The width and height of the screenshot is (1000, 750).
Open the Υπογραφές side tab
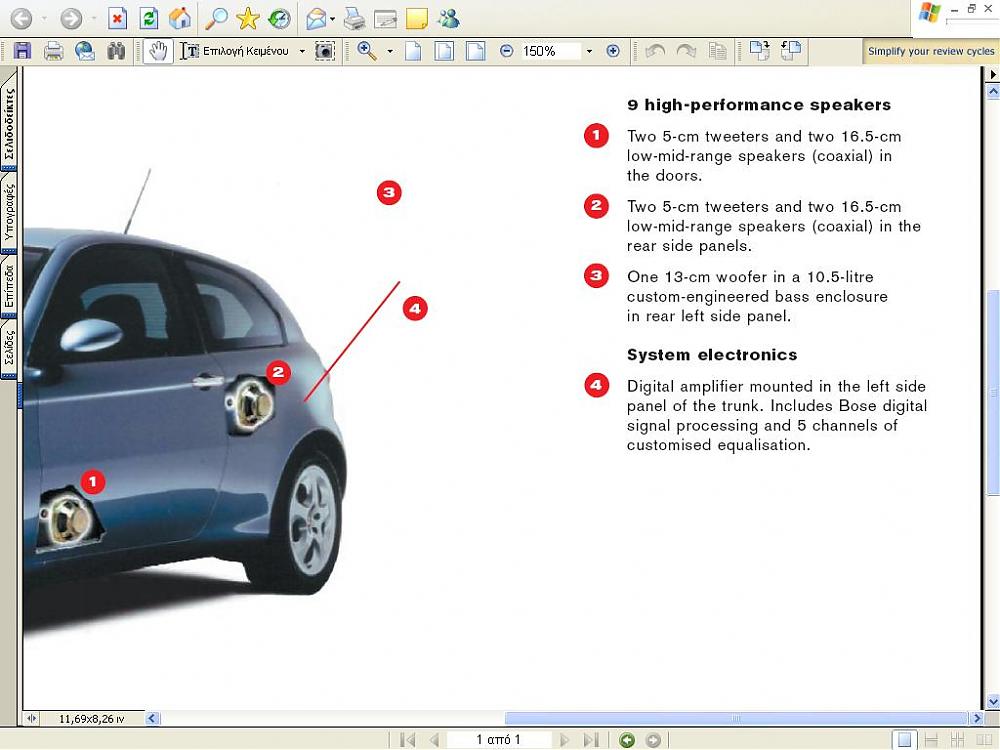pyautogui.click(x=9, y=212)
